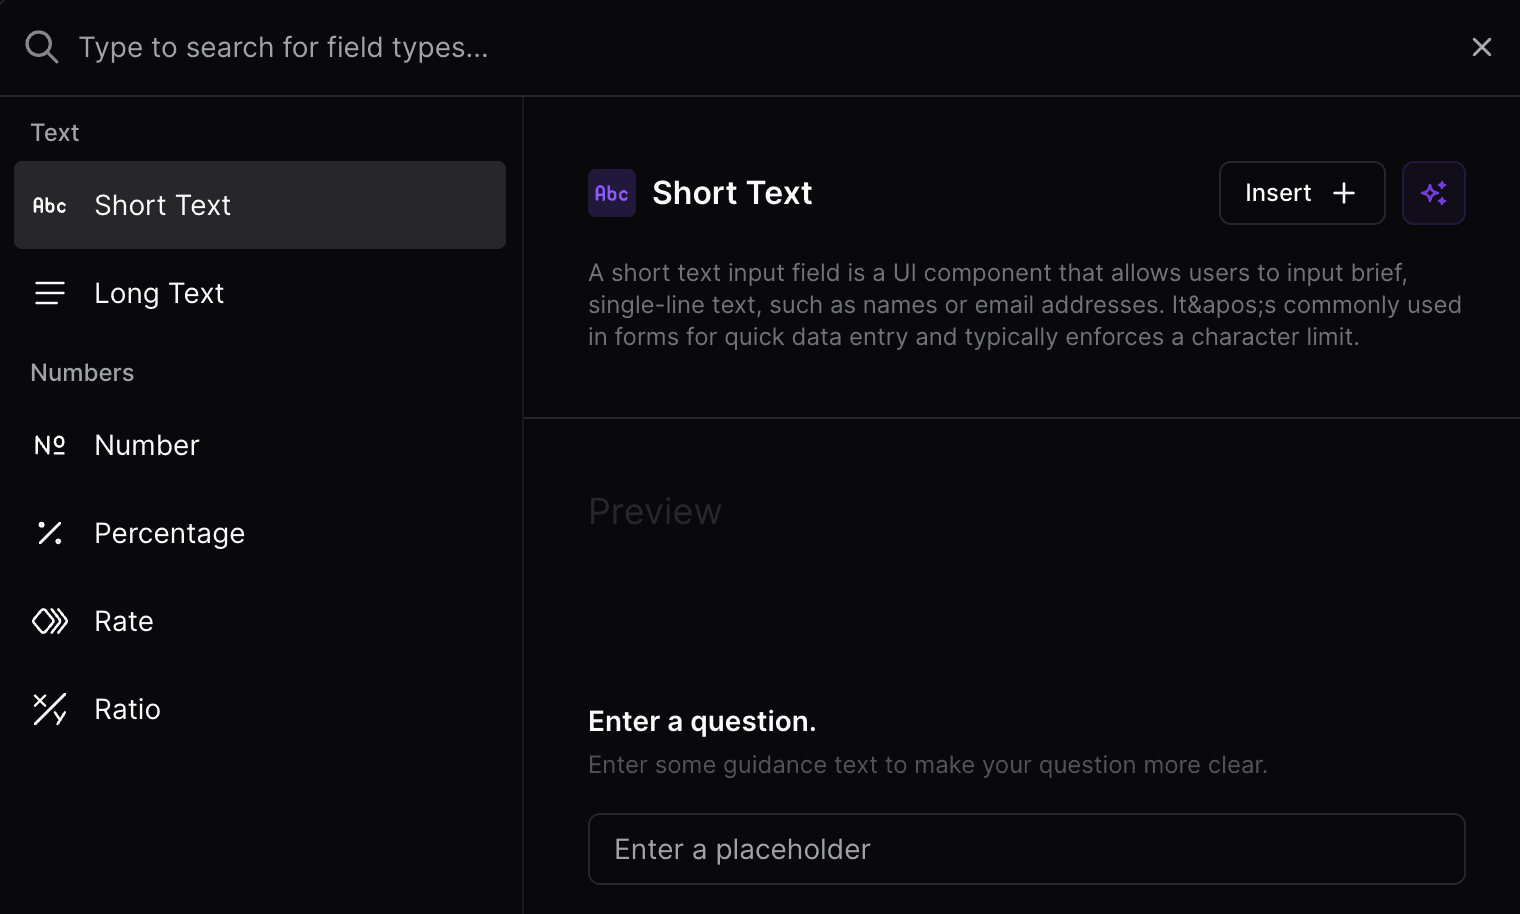1520x914 pixels.
Task: Select the Long Text field type
Action: click(x=260, y=293)
